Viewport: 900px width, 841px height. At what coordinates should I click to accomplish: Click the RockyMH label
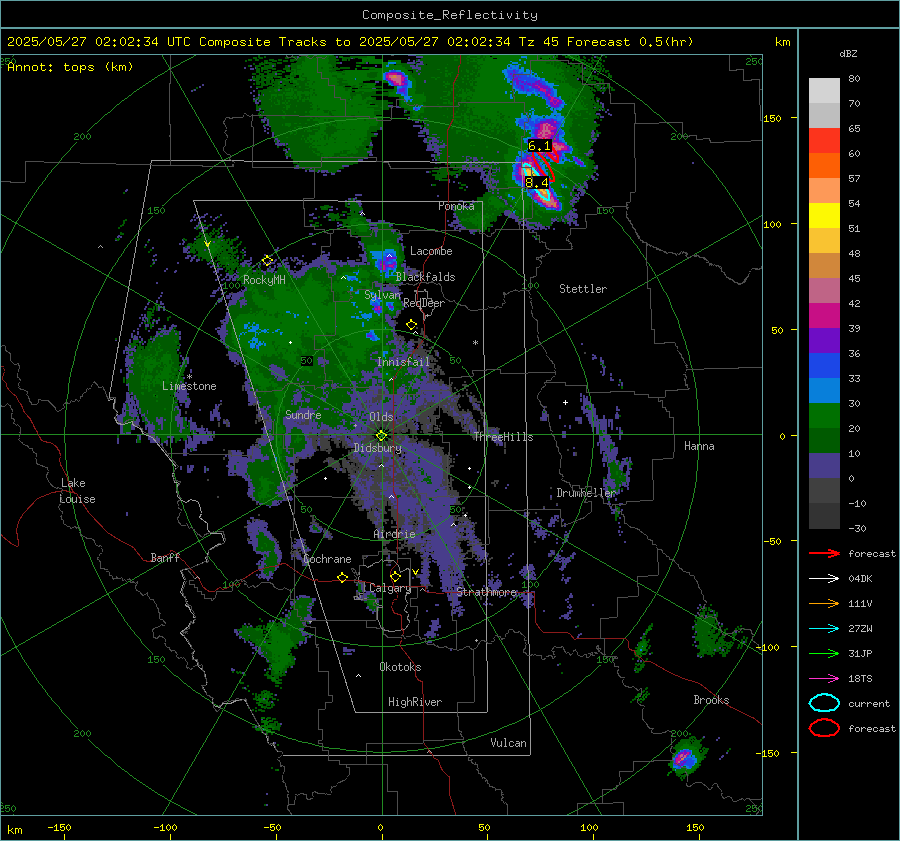coord(264,280)
